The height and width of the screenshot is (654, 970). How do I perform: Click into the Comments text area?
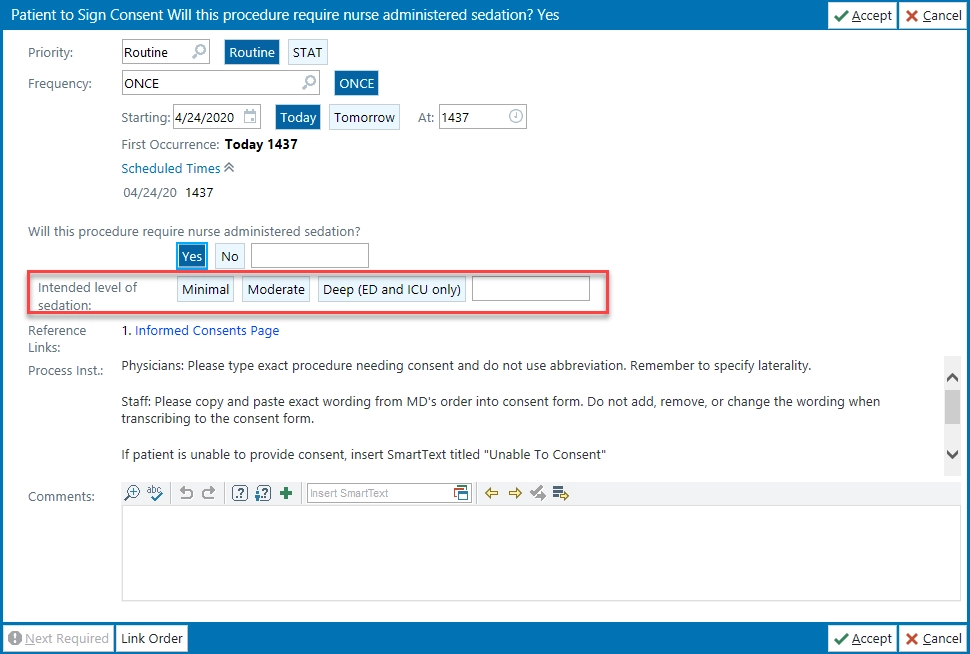click(540, 555)
